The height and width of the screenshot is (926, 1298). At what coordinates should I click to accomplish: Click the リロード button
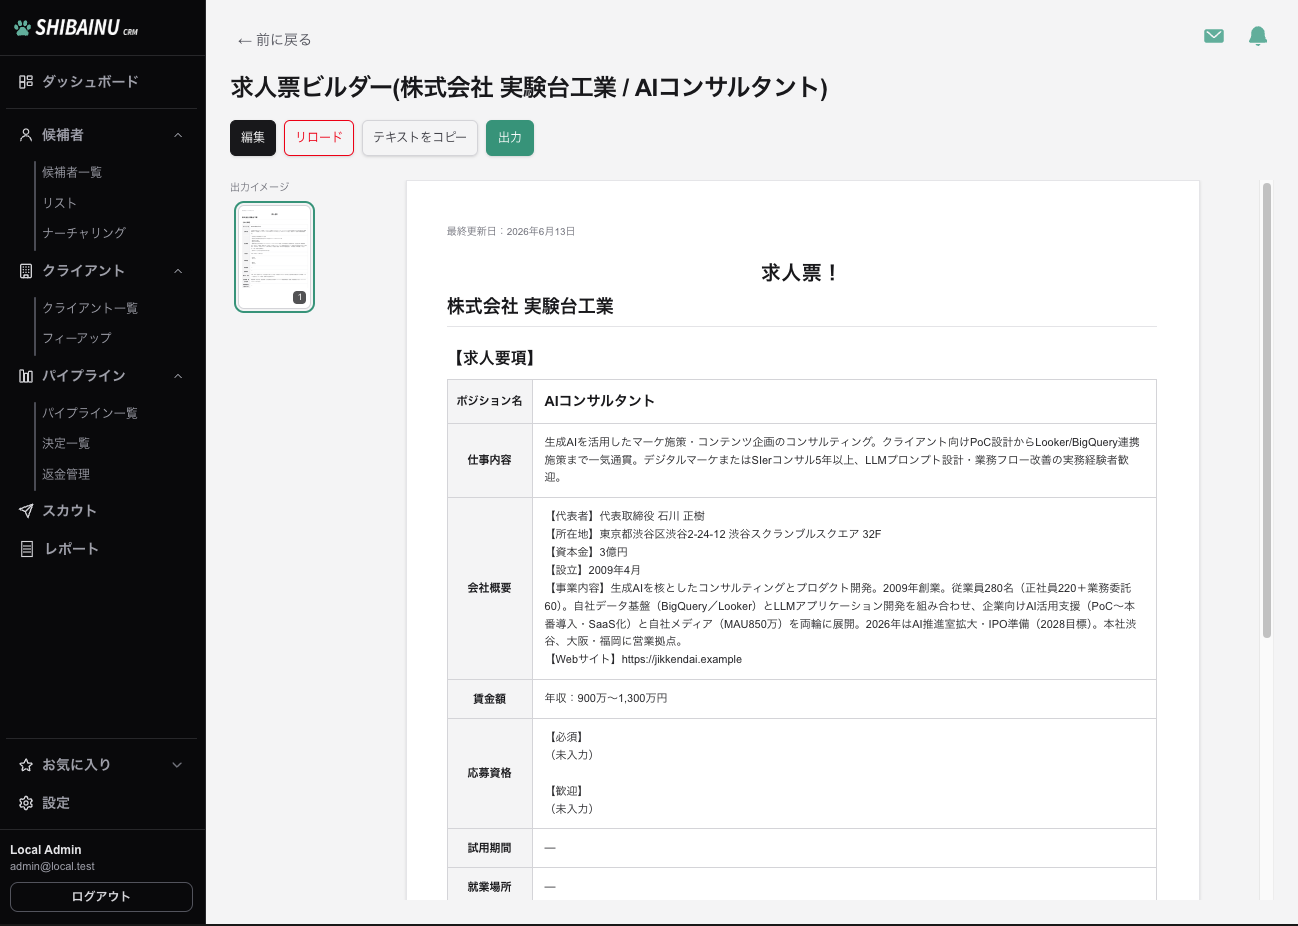click(319, 138)
